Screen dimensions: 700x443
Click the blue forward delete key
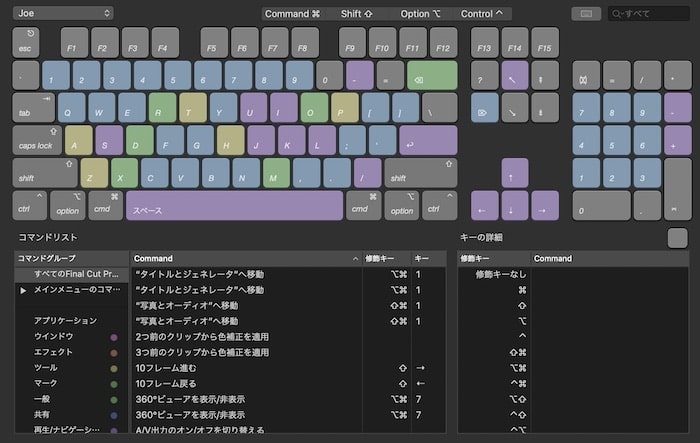[x=484, y=108]
